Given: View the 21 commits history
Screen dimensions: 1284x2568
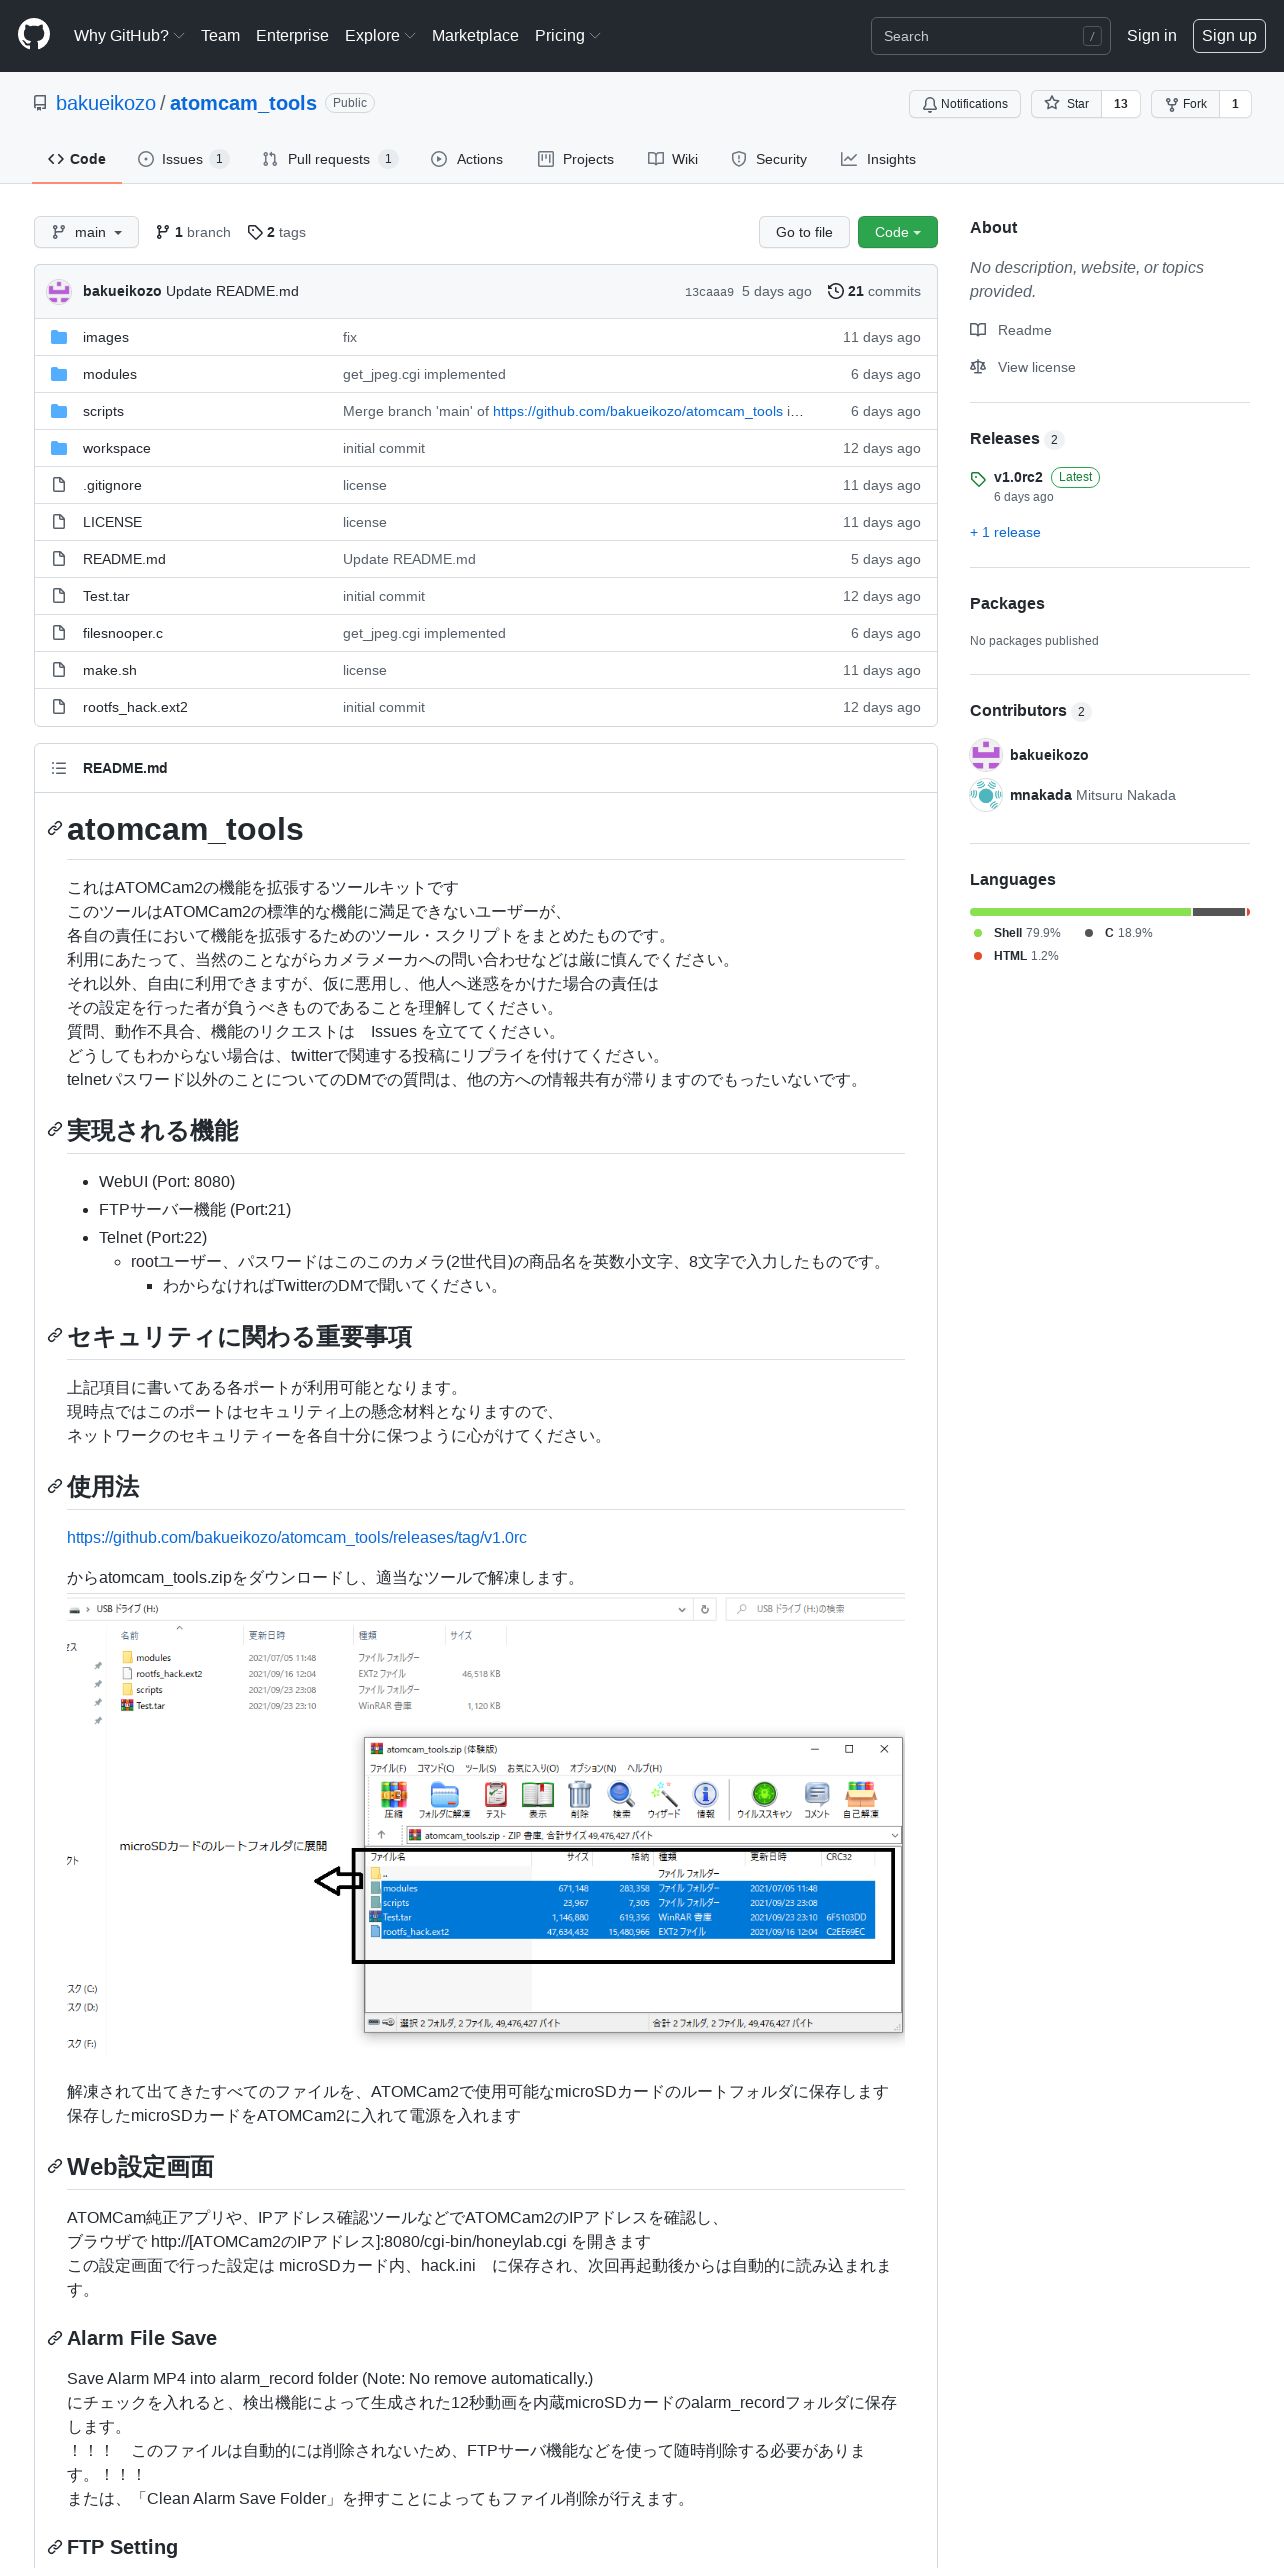Looking at the screenshot, I should 874,291.
